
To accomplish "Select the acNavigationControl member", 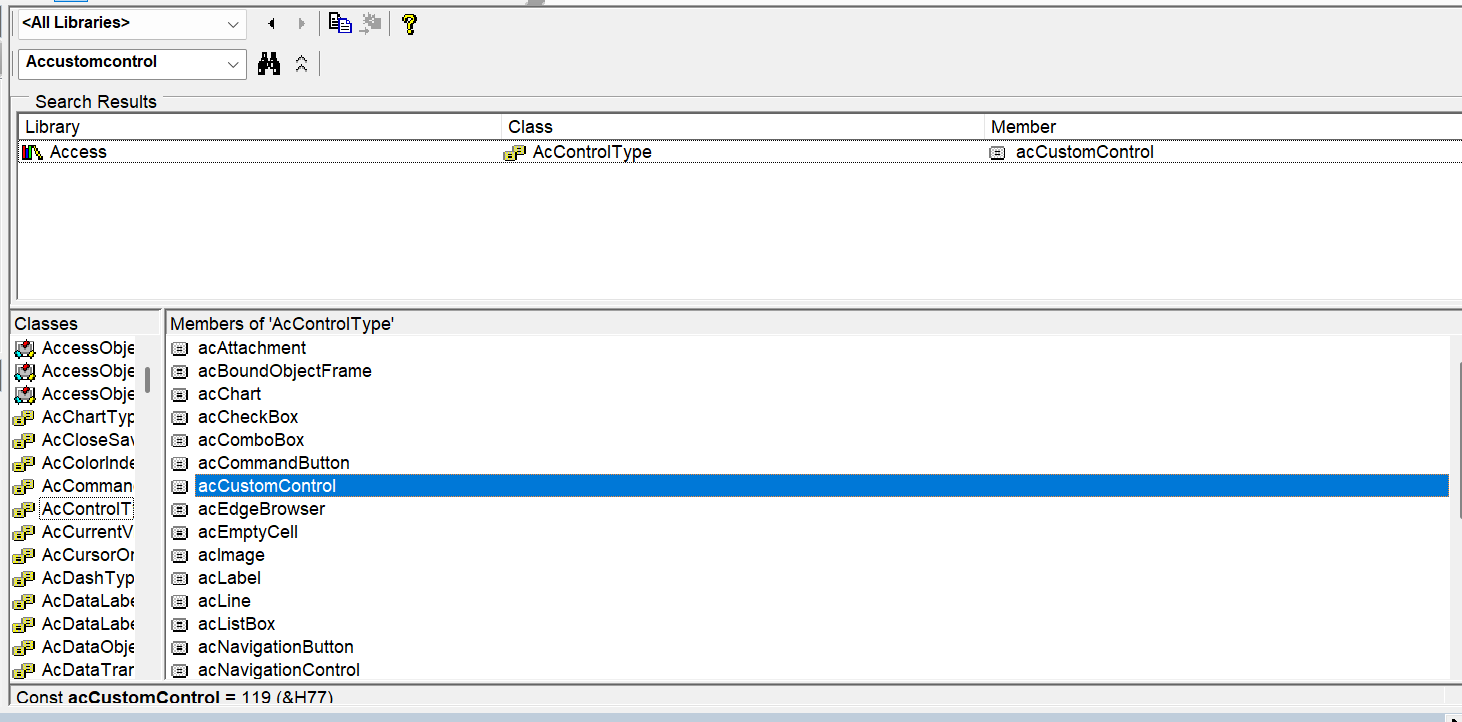I will tap(279, 670).
